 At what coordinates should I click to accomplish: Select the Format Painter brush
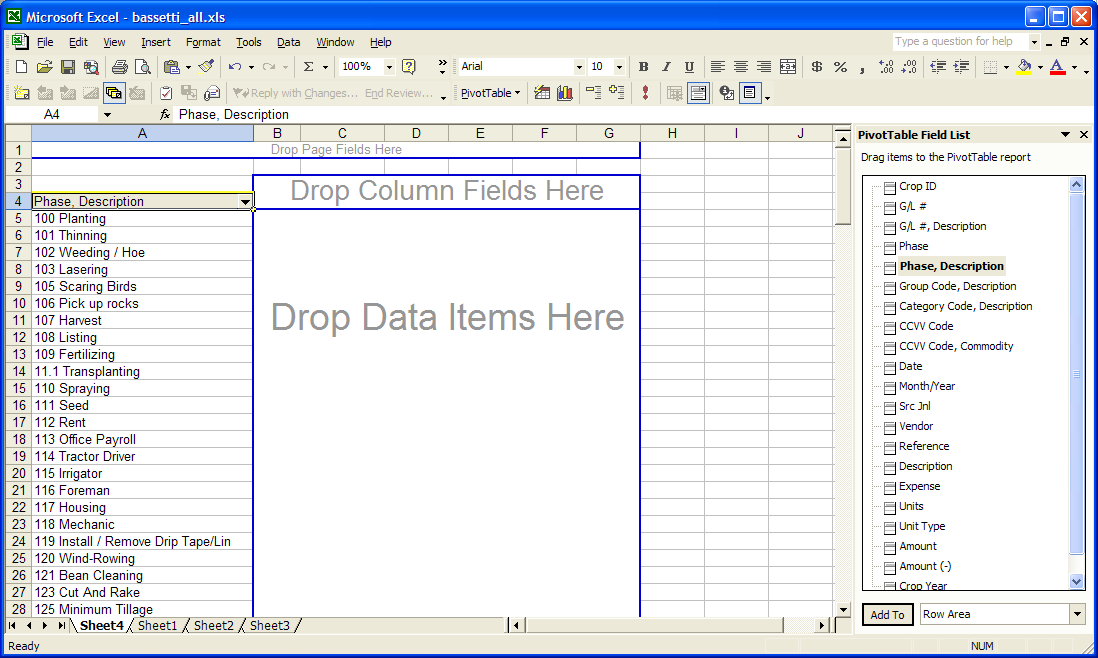pyautogui.click(x=206, y=67)
